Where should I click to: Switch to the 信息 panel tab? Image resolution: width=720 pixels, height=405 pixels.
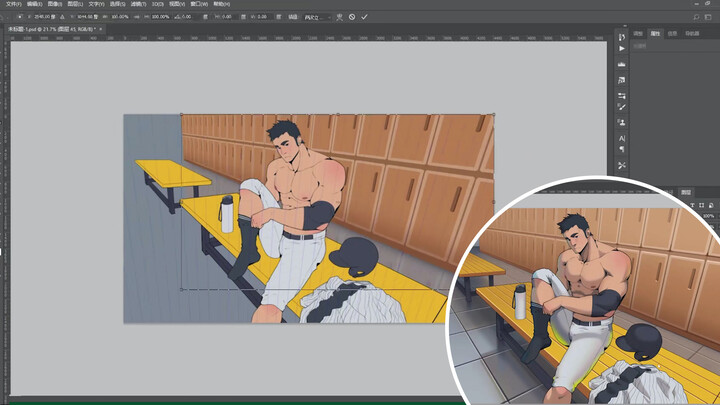tap(672, 34)
